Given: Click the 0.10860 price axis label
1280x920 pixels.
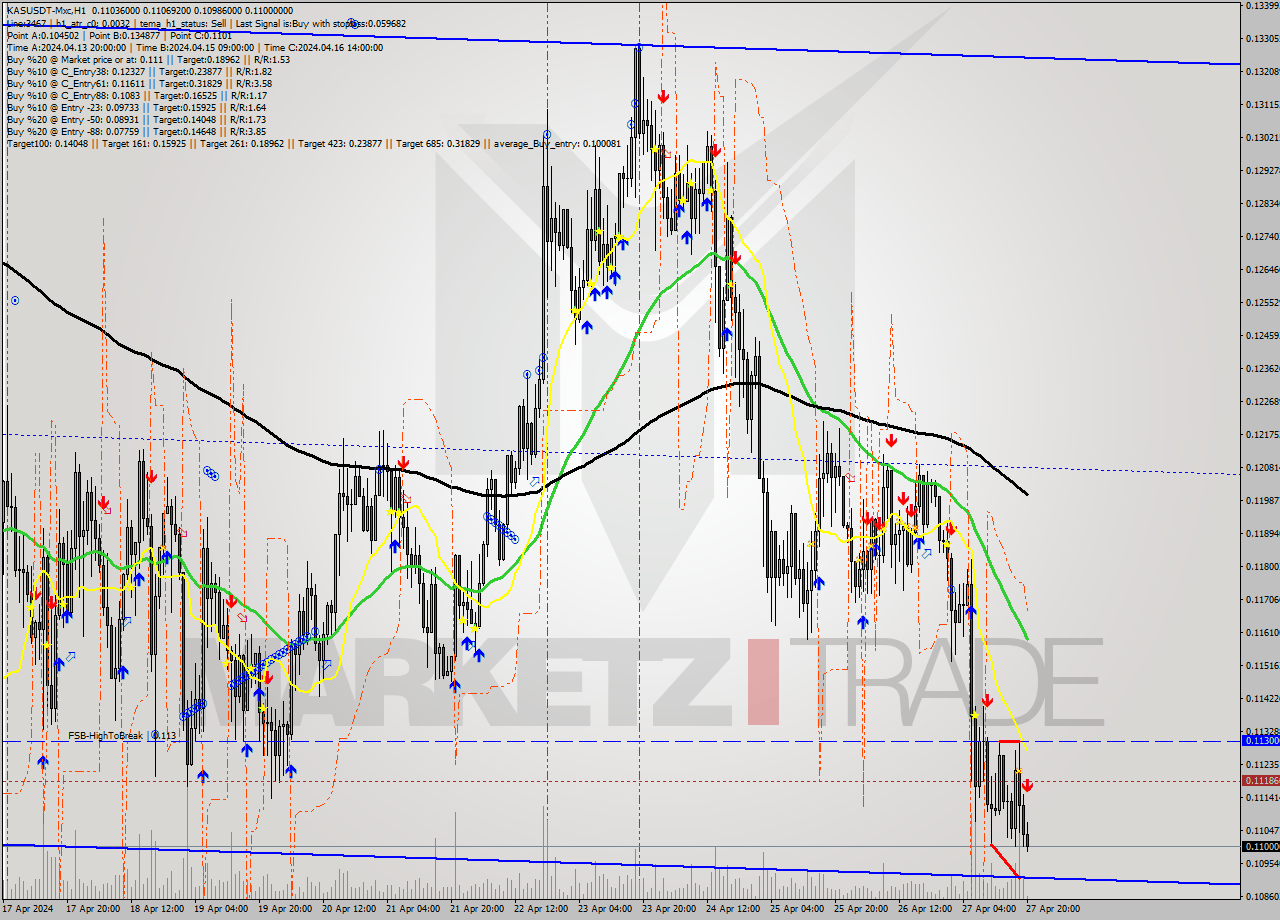Looking at the screenshot, I should tap(1262, 896).
